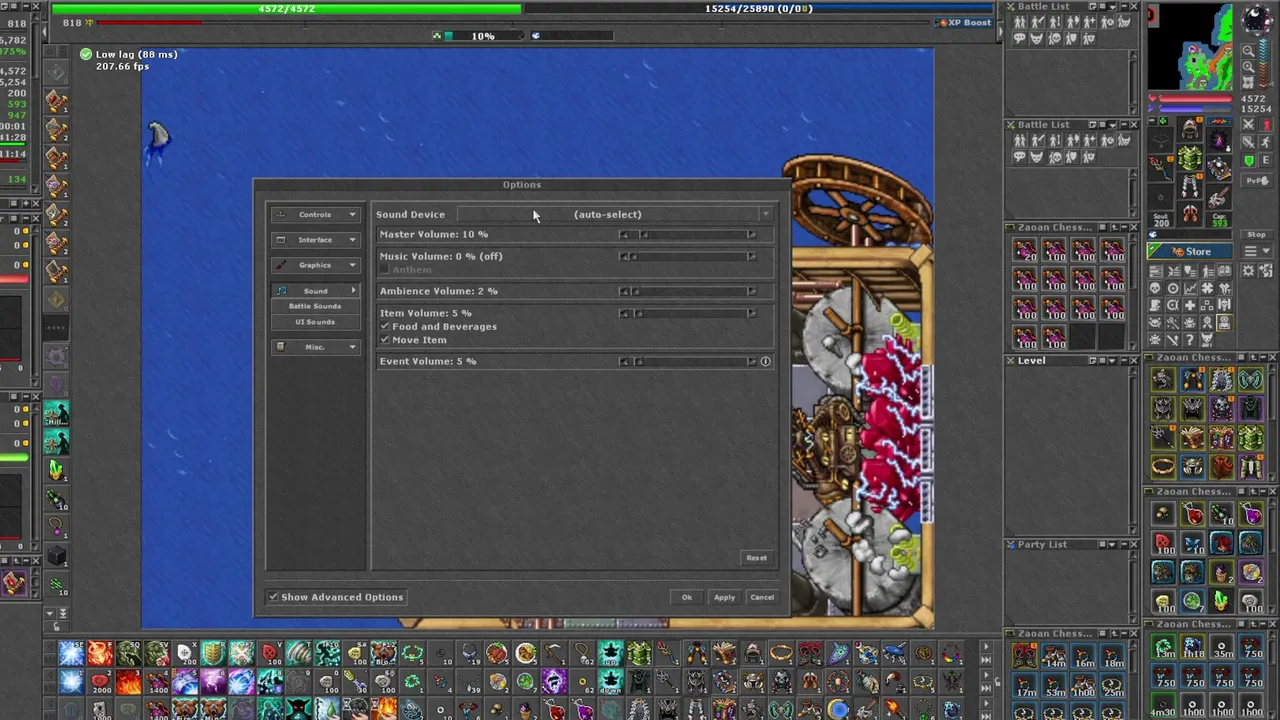Select the red potion in the container
This screenshot has height=720, width=1280.
point(1194,513)
